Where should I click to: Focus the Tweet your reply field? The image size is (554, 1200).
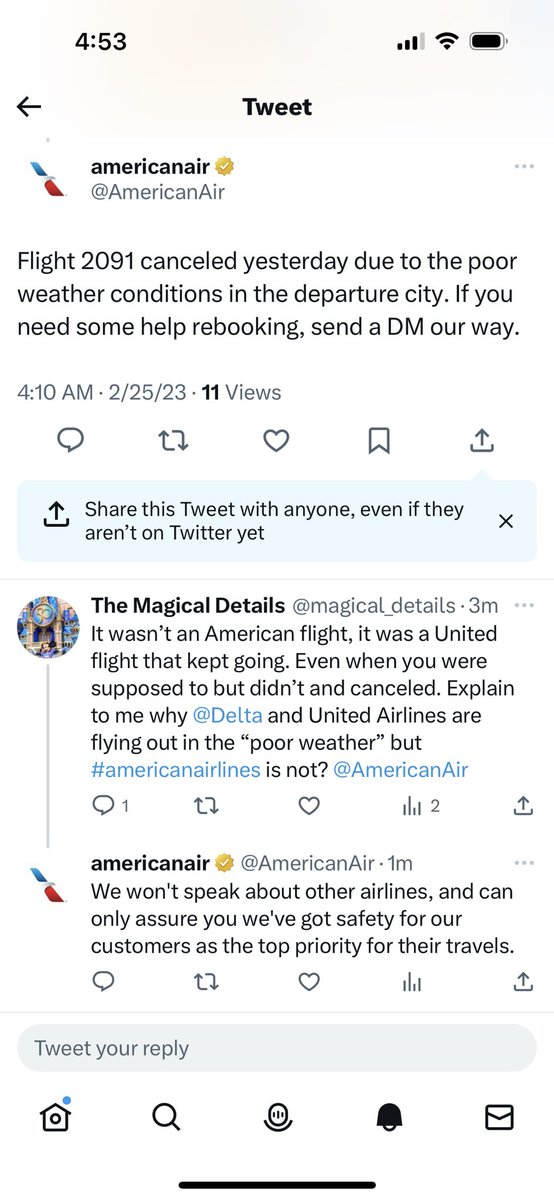[x=277, y=1048]
